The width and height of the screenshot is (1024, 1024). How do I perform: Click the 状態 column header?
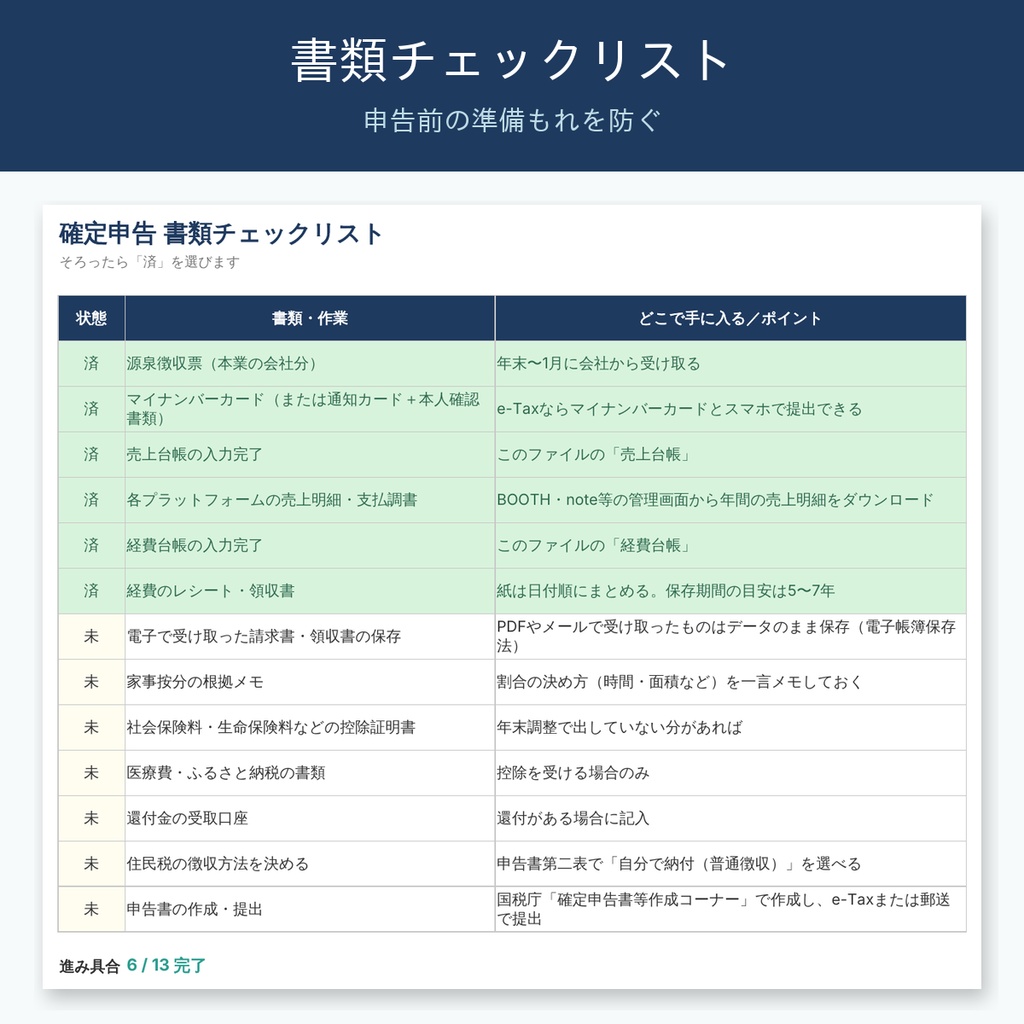[x=91, y=318]
